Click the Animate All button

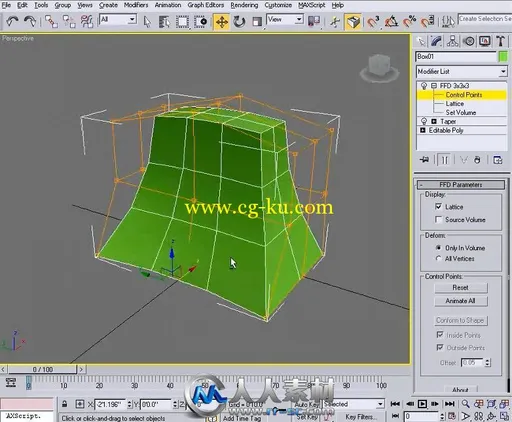click(x=461, y=301)
